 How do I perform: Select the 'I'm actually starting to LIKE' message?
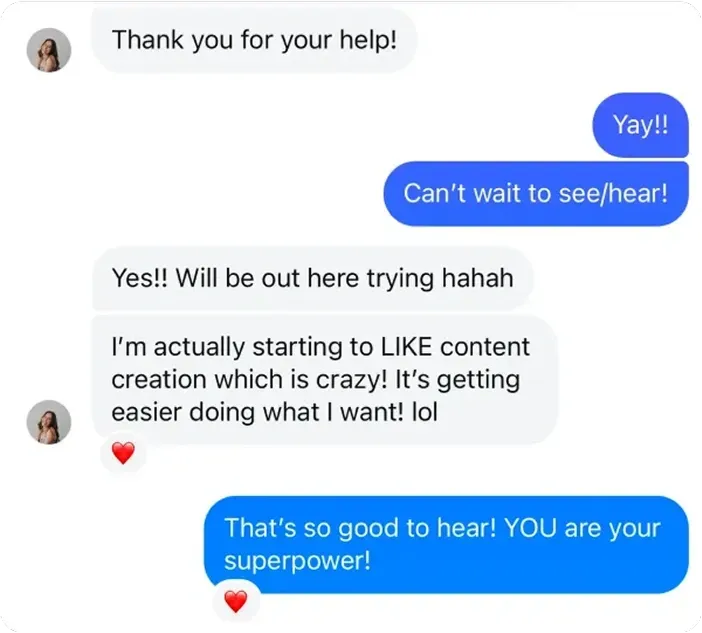(325, 380)
